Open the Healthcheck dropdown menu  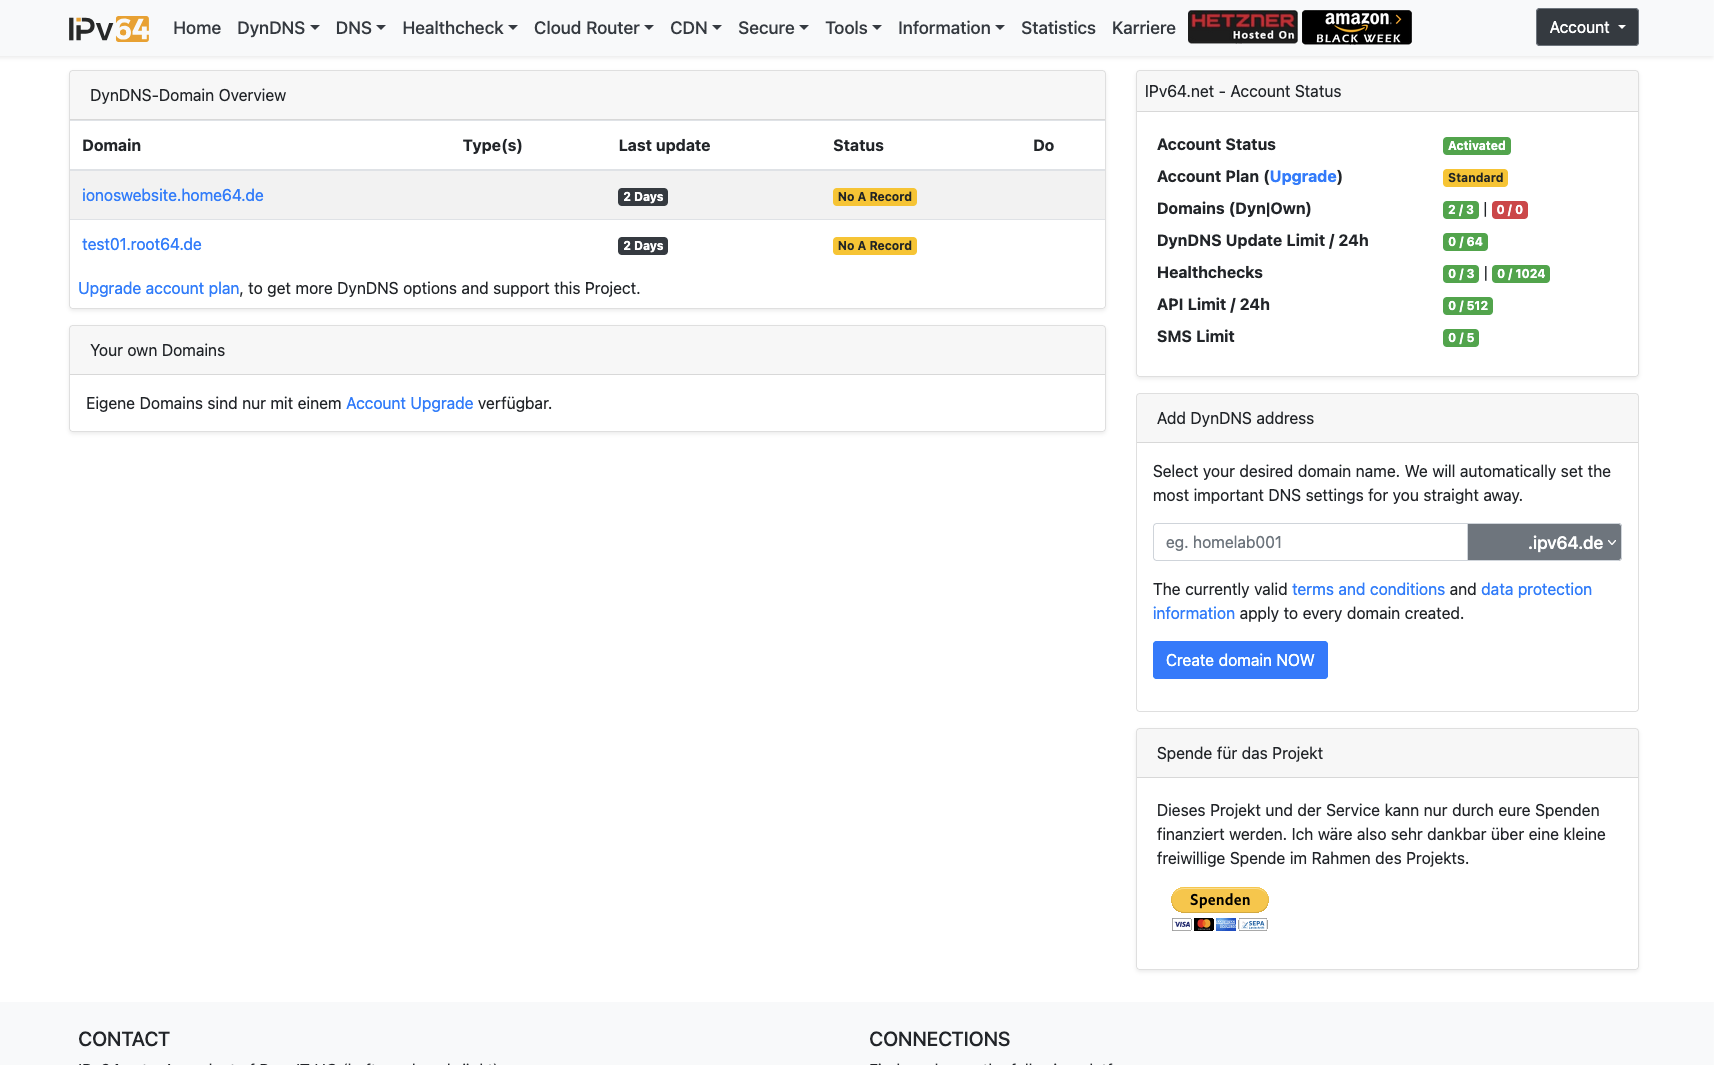[459, 28]
